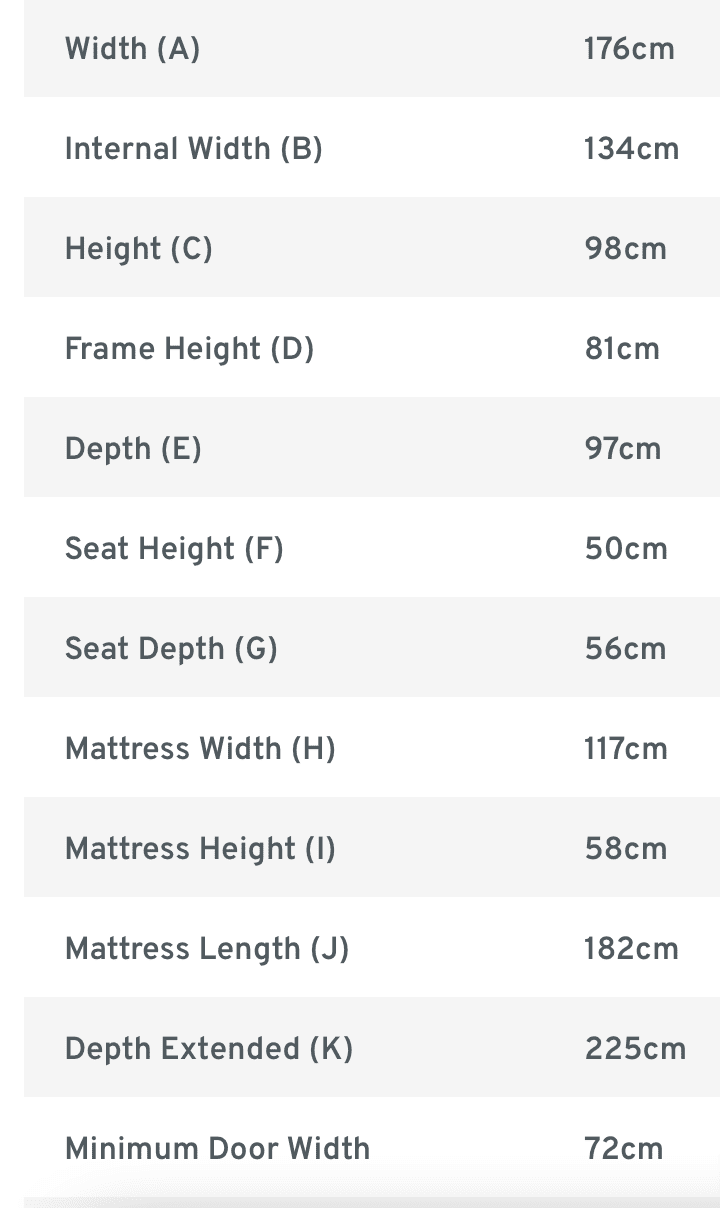Click the 176cm width value
This screenshot has width=720, height=1208.
coord(629,49)
